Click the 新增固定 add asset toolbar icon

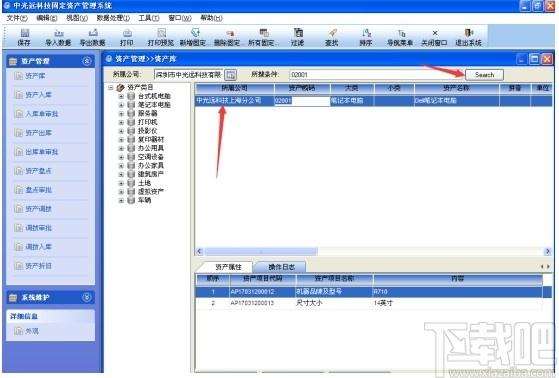coord(193,37)
